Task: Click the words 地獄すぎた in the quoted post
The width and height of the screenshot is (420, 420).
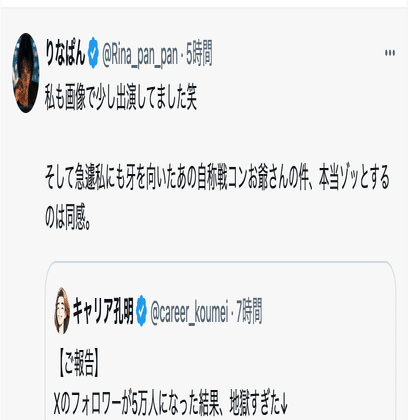Action: [255, 403]
